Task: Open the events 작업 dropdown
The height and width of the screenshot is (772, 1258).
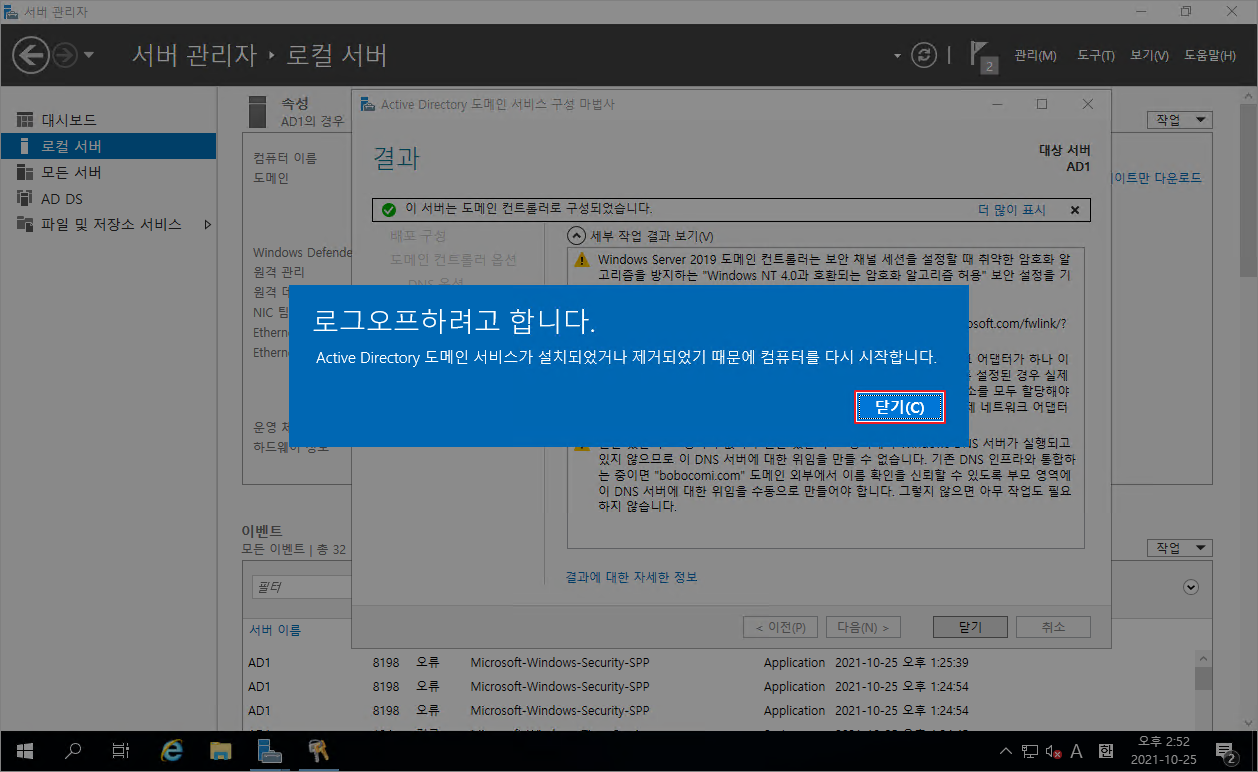Action: 1179,548
